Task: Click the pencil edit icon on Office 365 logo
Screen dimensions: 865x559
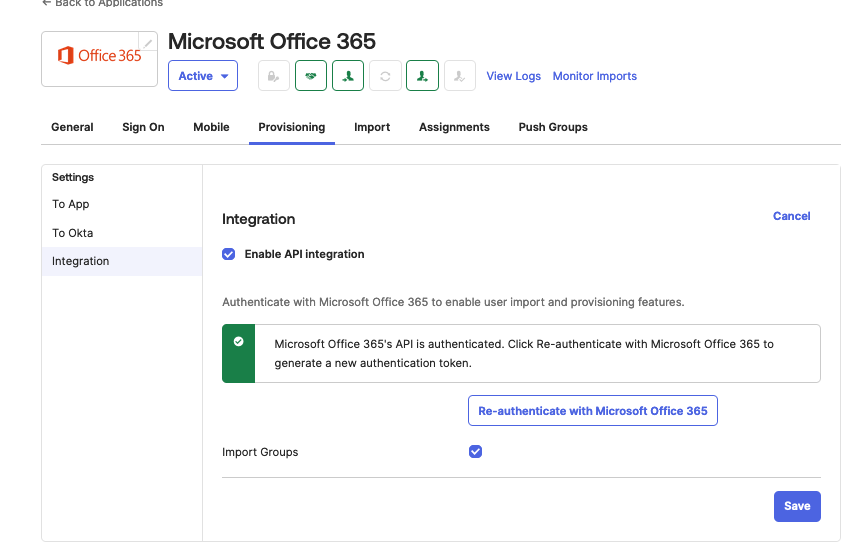Action: point(148,42)
